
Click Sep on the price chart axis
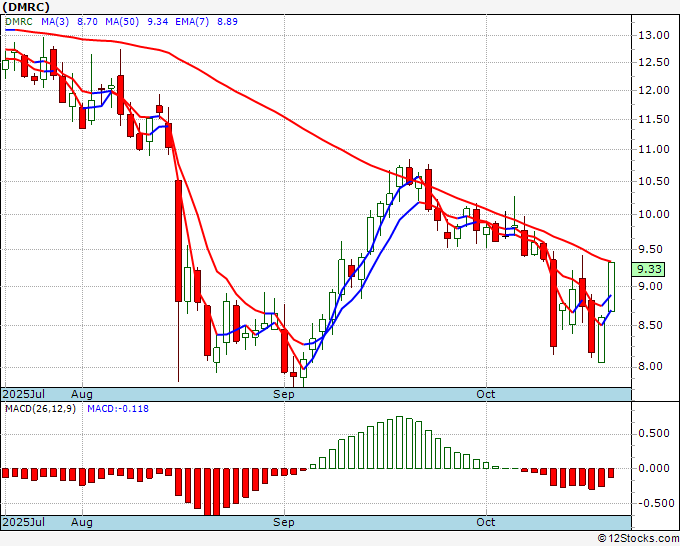(x=284, y=394)
